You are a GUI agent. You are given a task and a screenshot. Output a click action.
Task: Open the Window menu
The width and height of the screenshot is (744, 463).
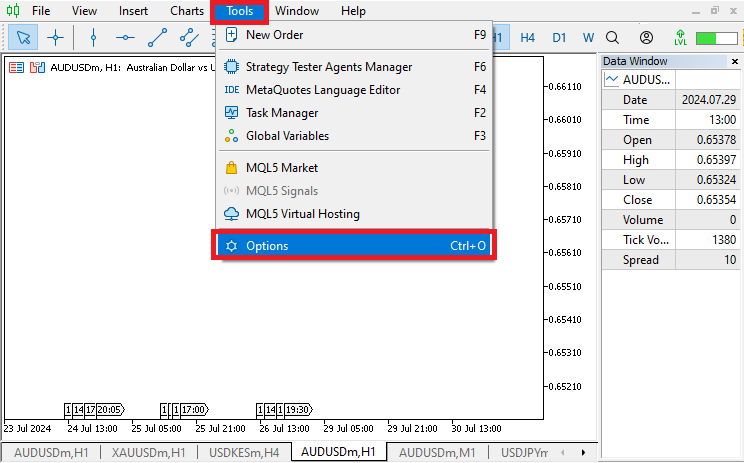297,10
